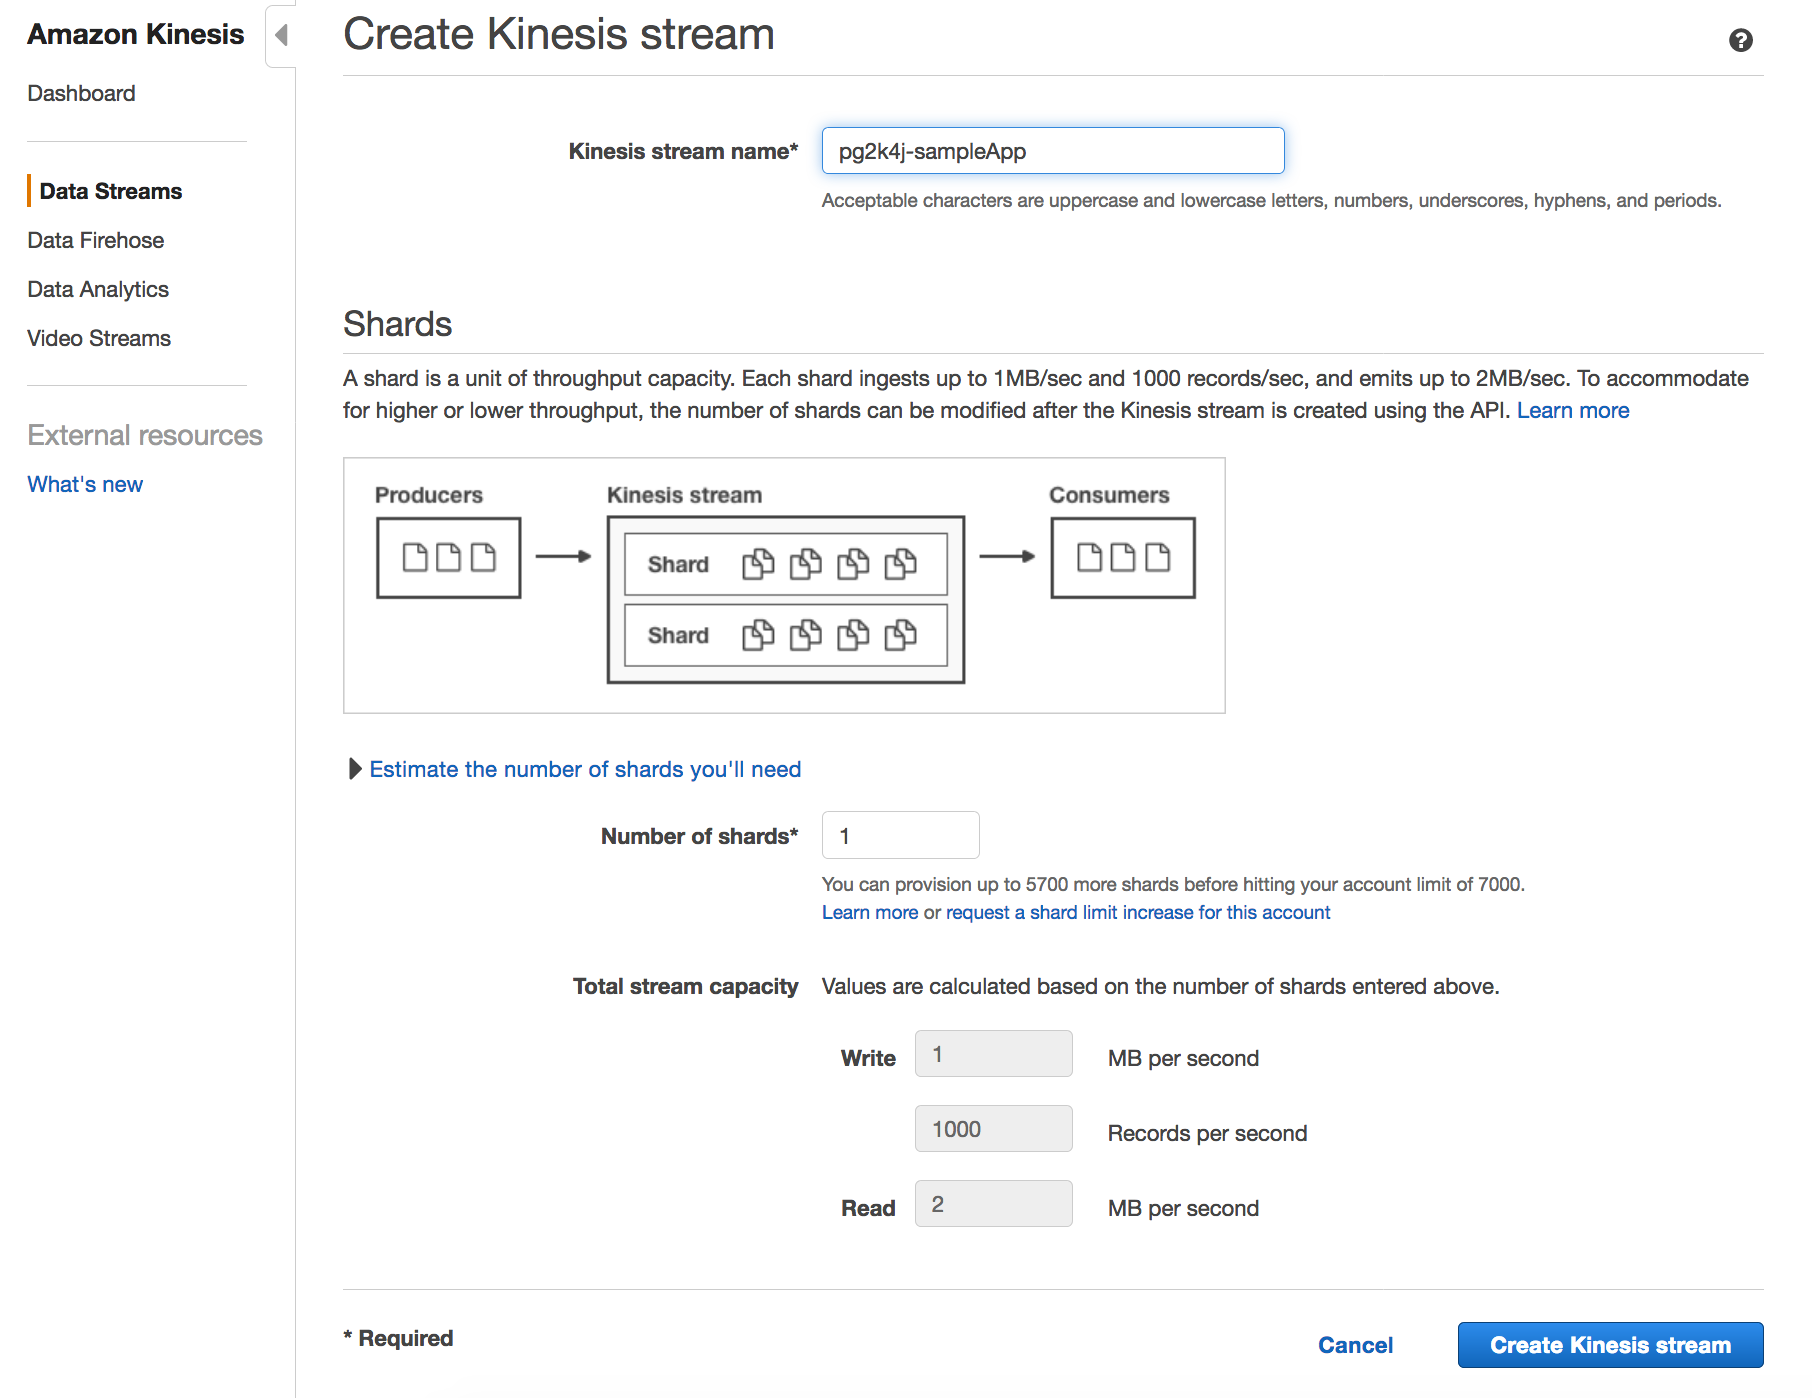Click the Producers box in diagram
Viewport: 1812px width, 1398px height.
[x=449, y=558]
